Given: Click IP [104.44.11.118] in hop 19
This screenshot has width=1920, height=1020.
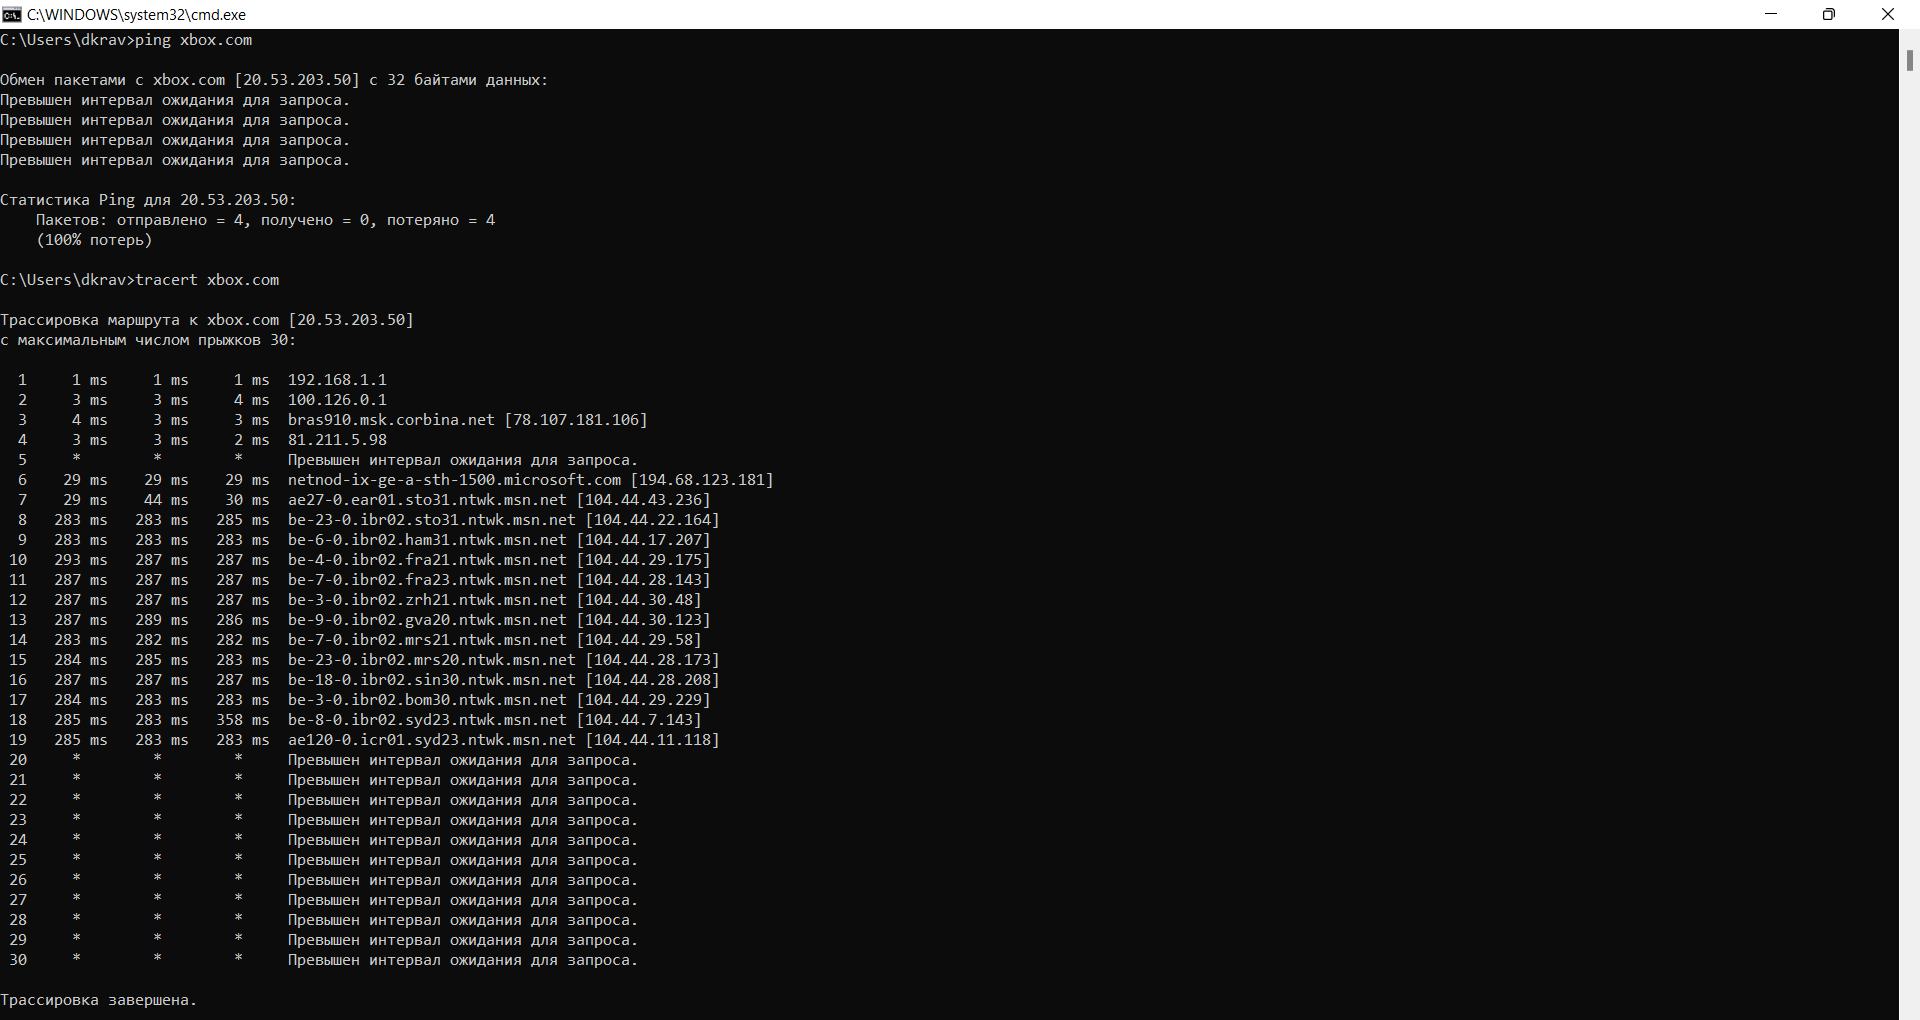Looking at the screenshot, I should point(652,740).
